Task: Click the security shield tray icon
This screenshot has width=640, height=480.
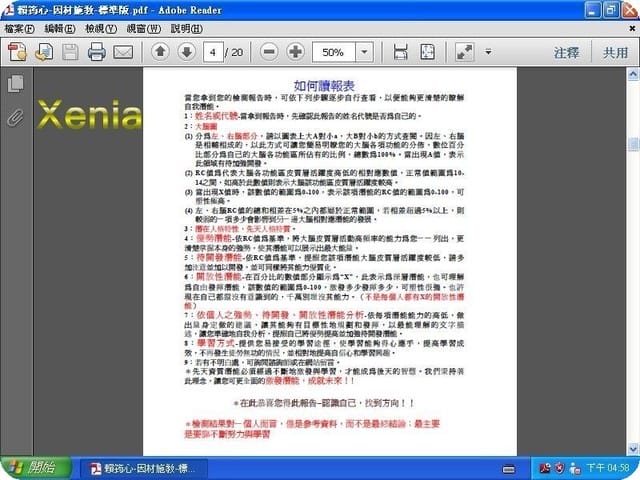Action: [x=560, y=468]
